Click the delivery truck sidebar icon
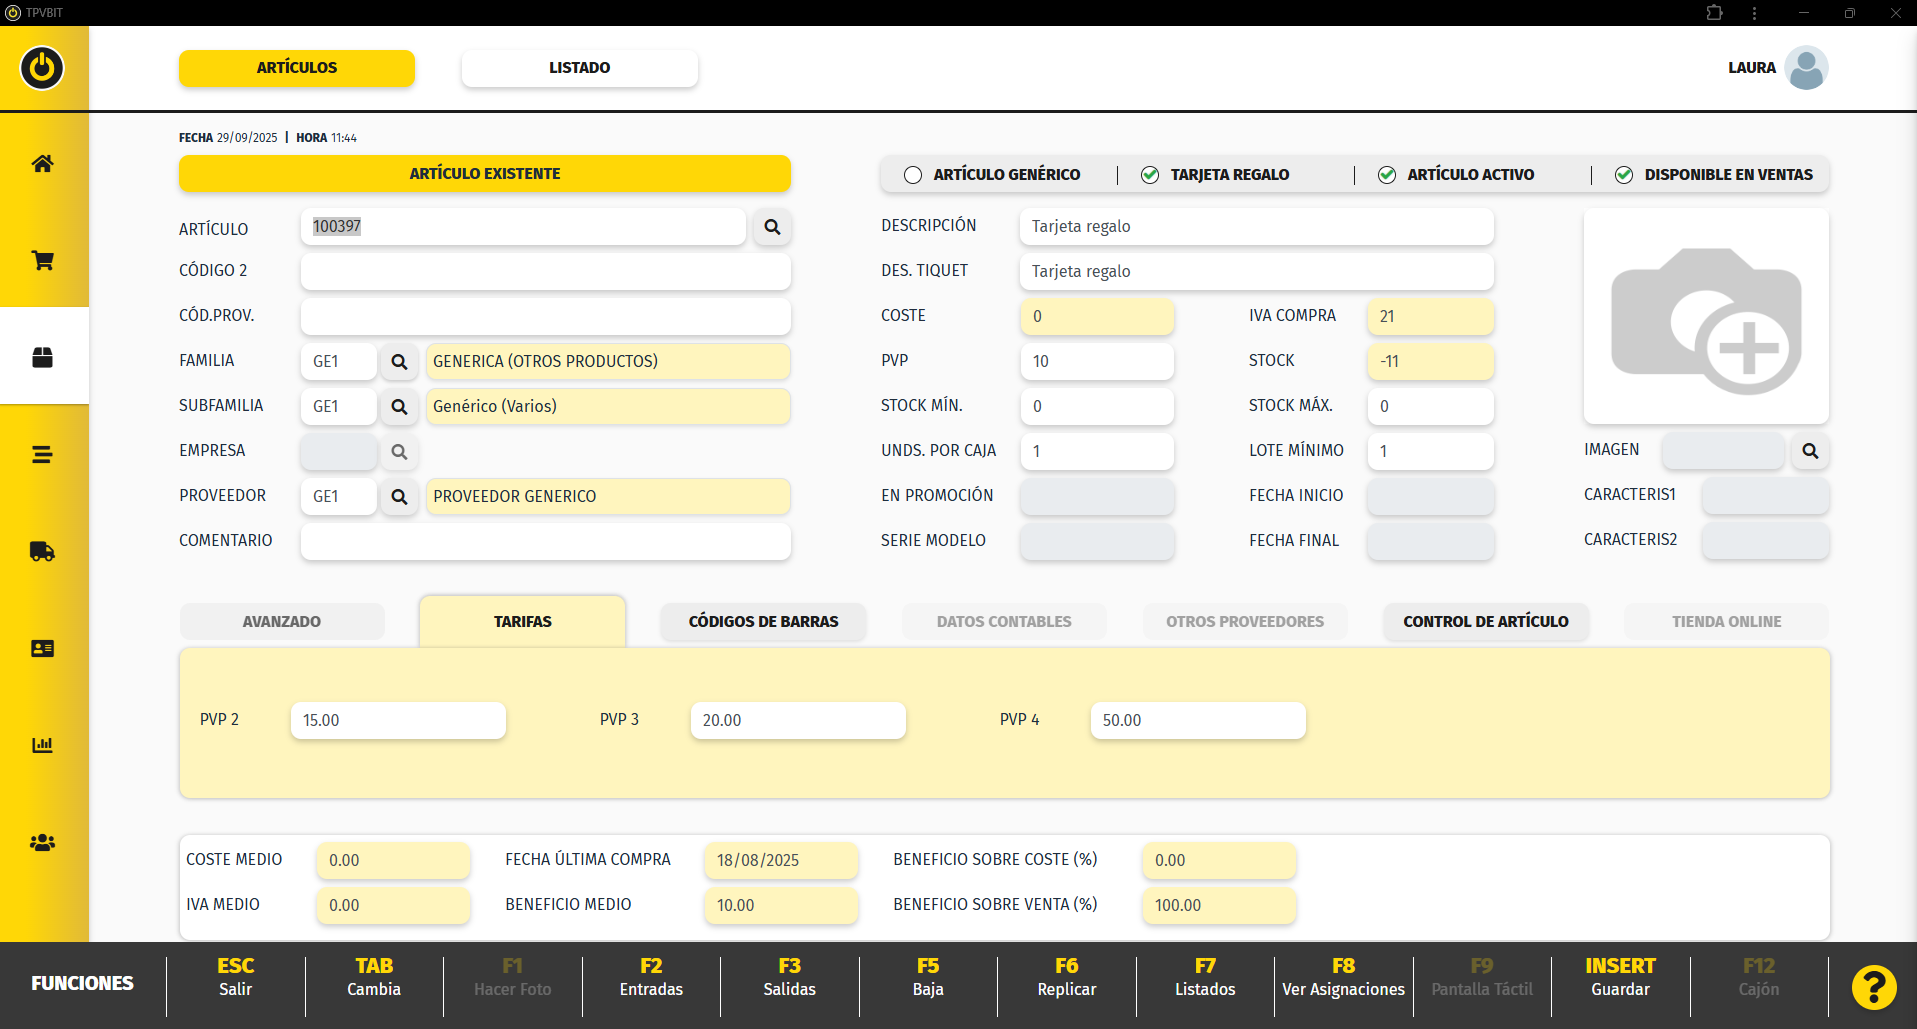The image size is (1917, 1029). [x=42, y=552]
